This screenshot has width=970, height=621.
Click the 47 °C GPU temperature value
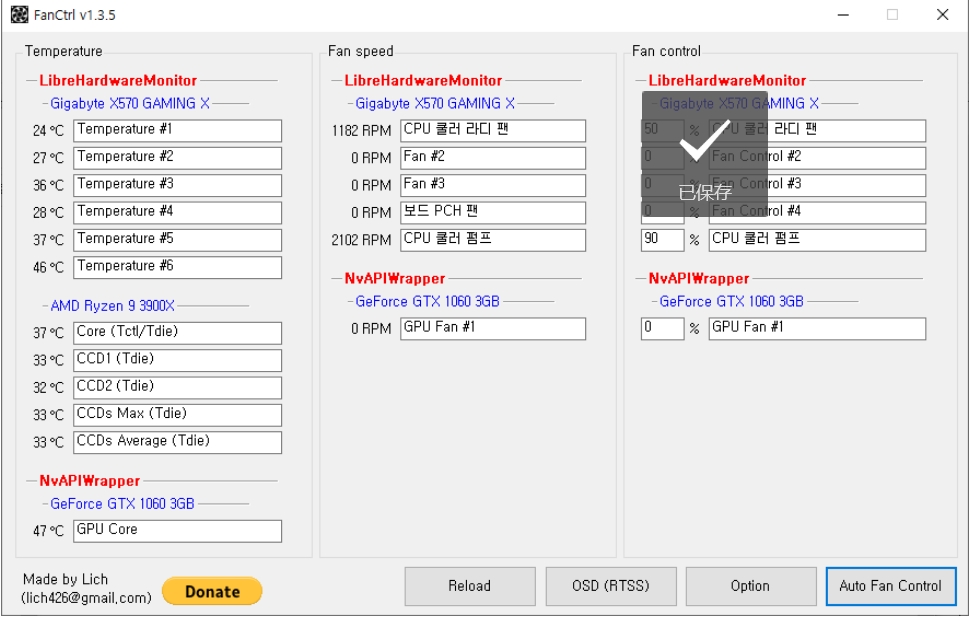[x=48, y=531]
